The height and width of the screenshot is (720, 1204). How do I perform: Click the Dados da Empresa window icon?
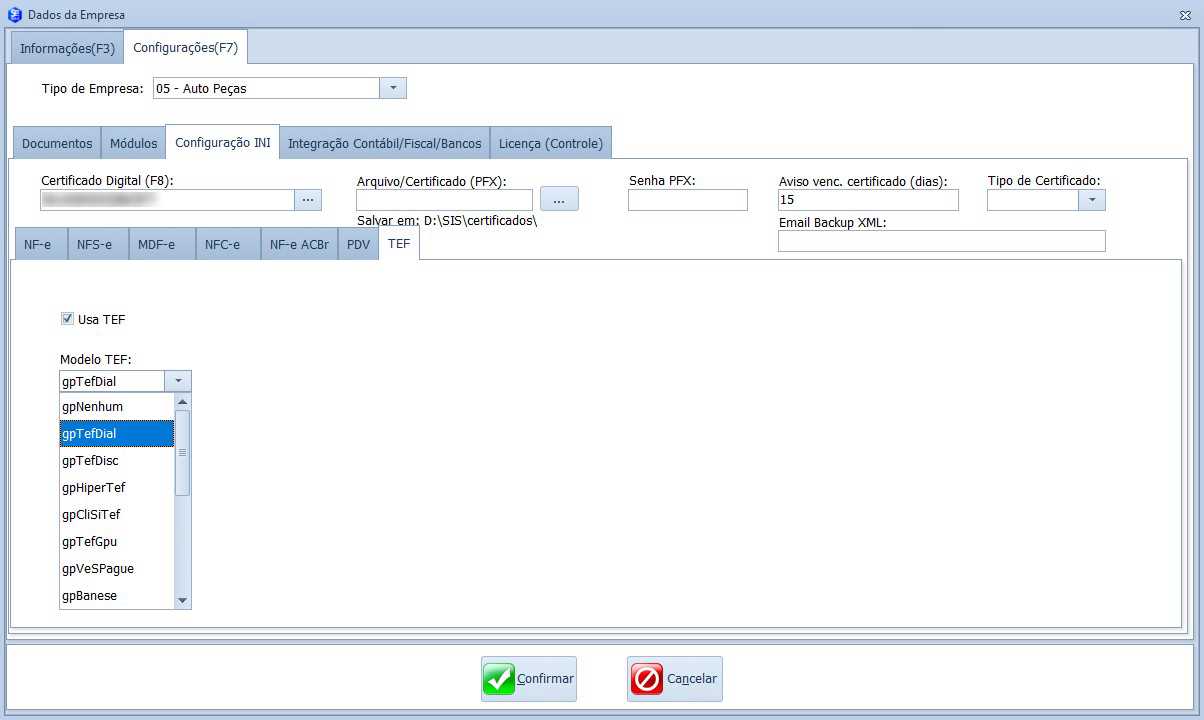click(x=14, y=15)
